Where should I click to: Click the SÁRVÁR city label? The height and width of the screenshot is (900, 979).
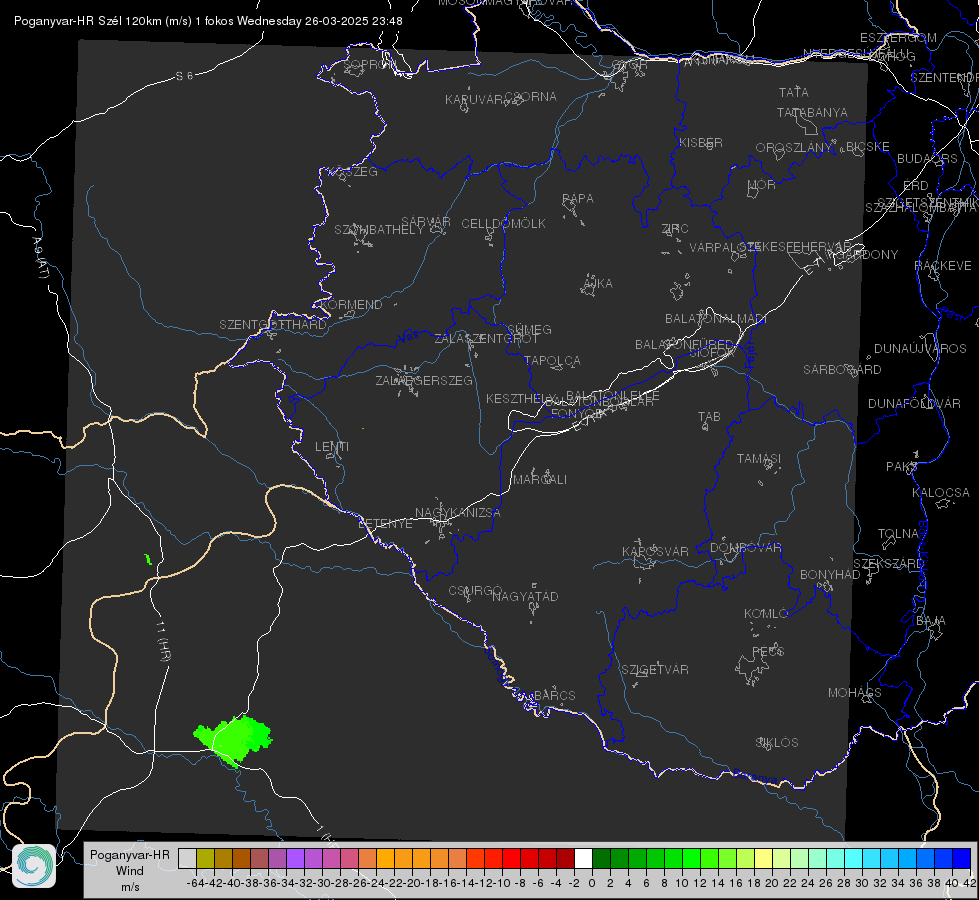pos(426,221)
